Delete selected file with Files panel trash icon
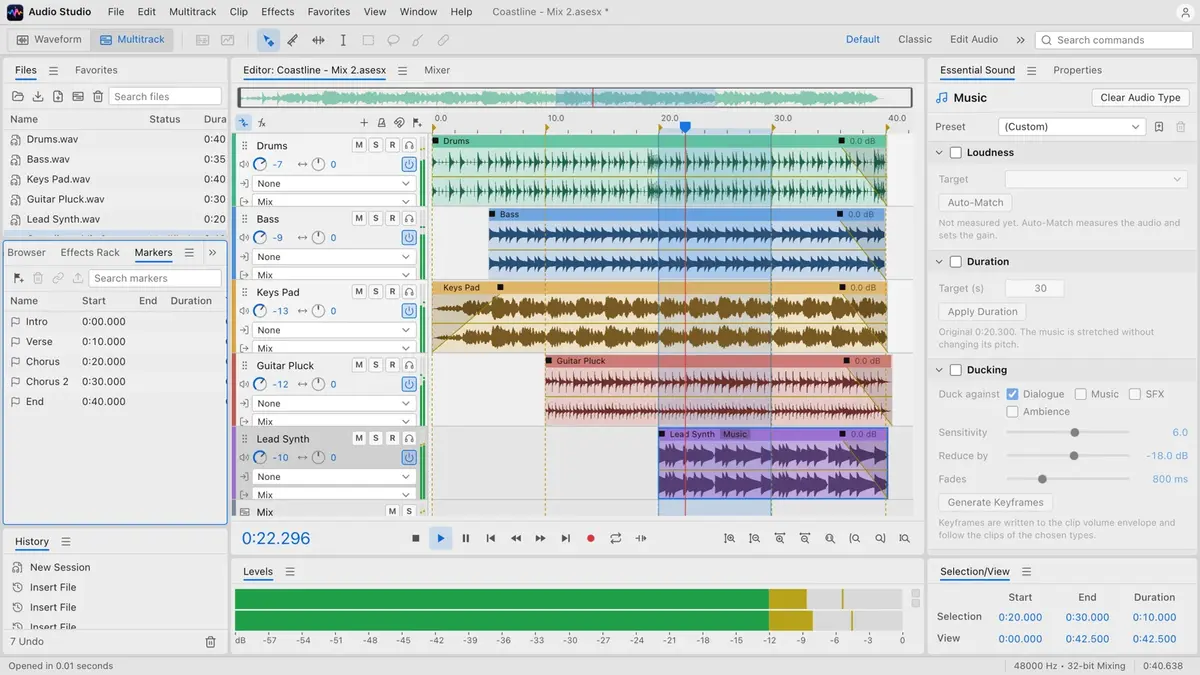The image size is (1200, 675). click(x=98, y=96)
